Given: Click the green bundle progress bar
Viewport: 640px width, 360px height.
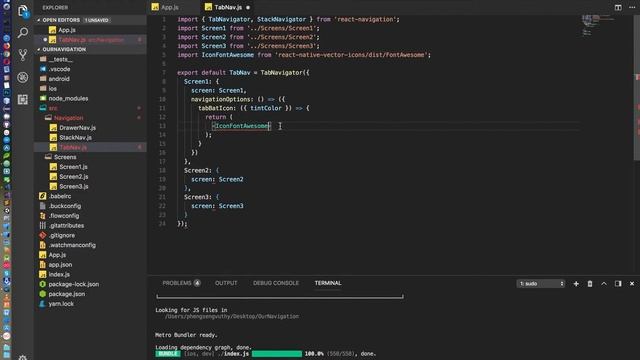Looking at the screenshot, I should (277, 354).
